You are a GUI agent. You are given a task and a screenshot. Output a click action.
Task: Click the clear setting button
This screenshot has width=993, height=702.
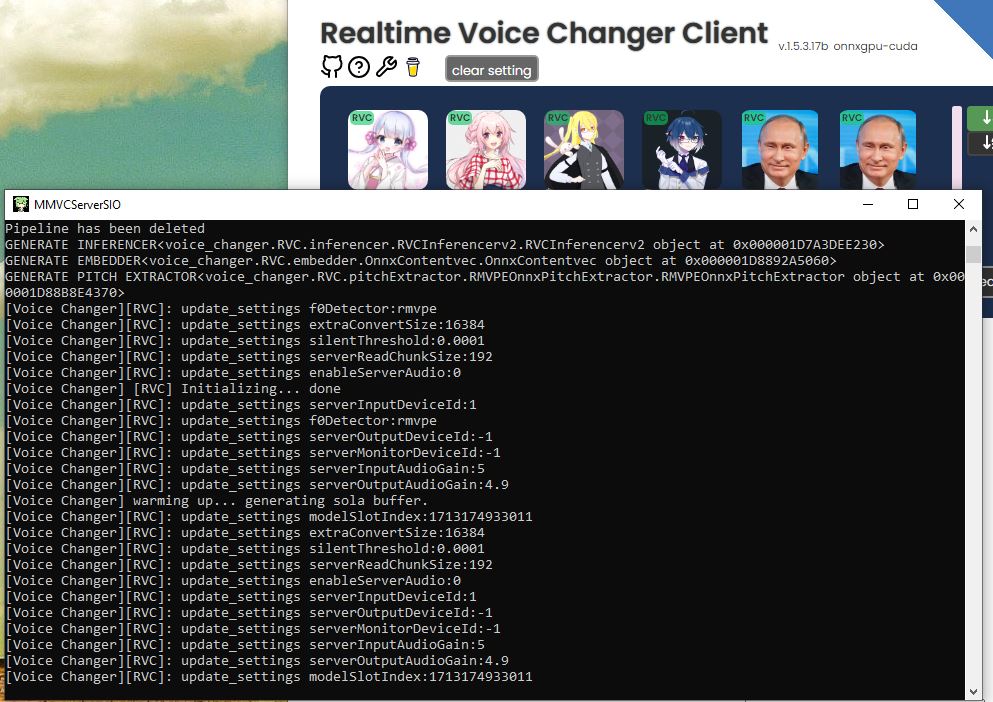point(491,69)
